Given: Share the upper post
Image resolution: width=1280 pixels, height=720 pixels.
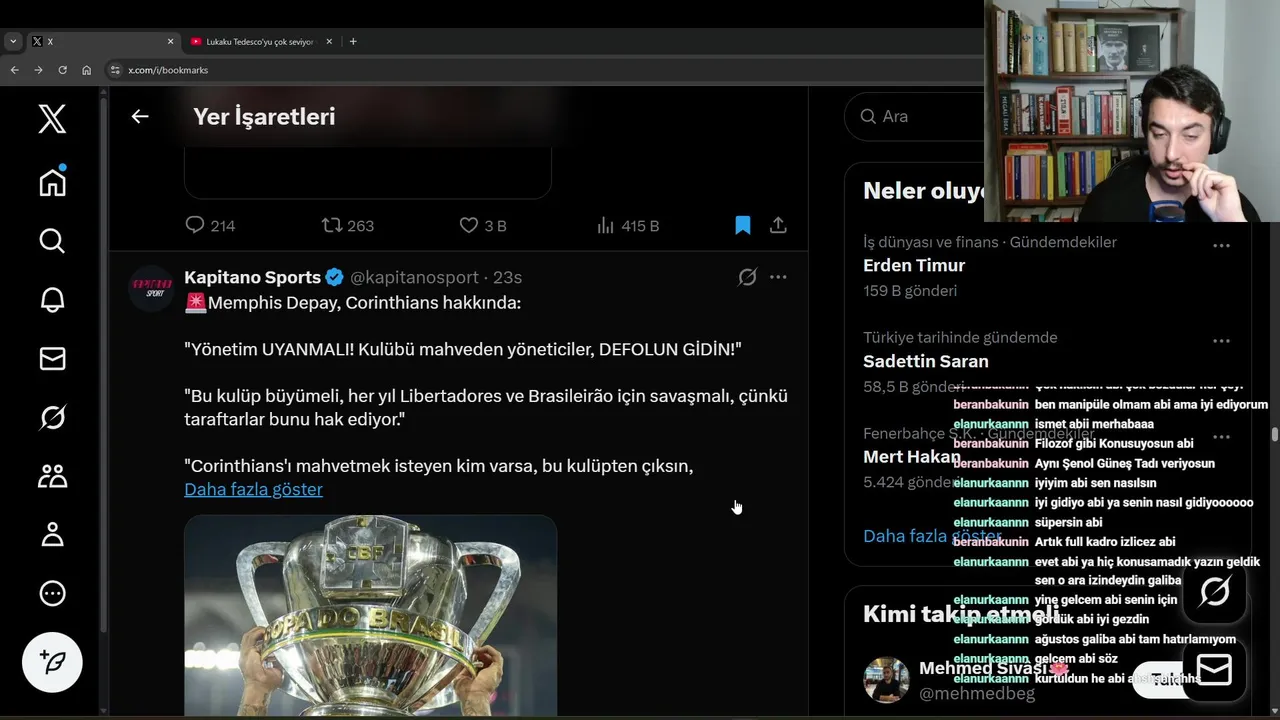Looking at the screenshot, I should pos(778,226).
